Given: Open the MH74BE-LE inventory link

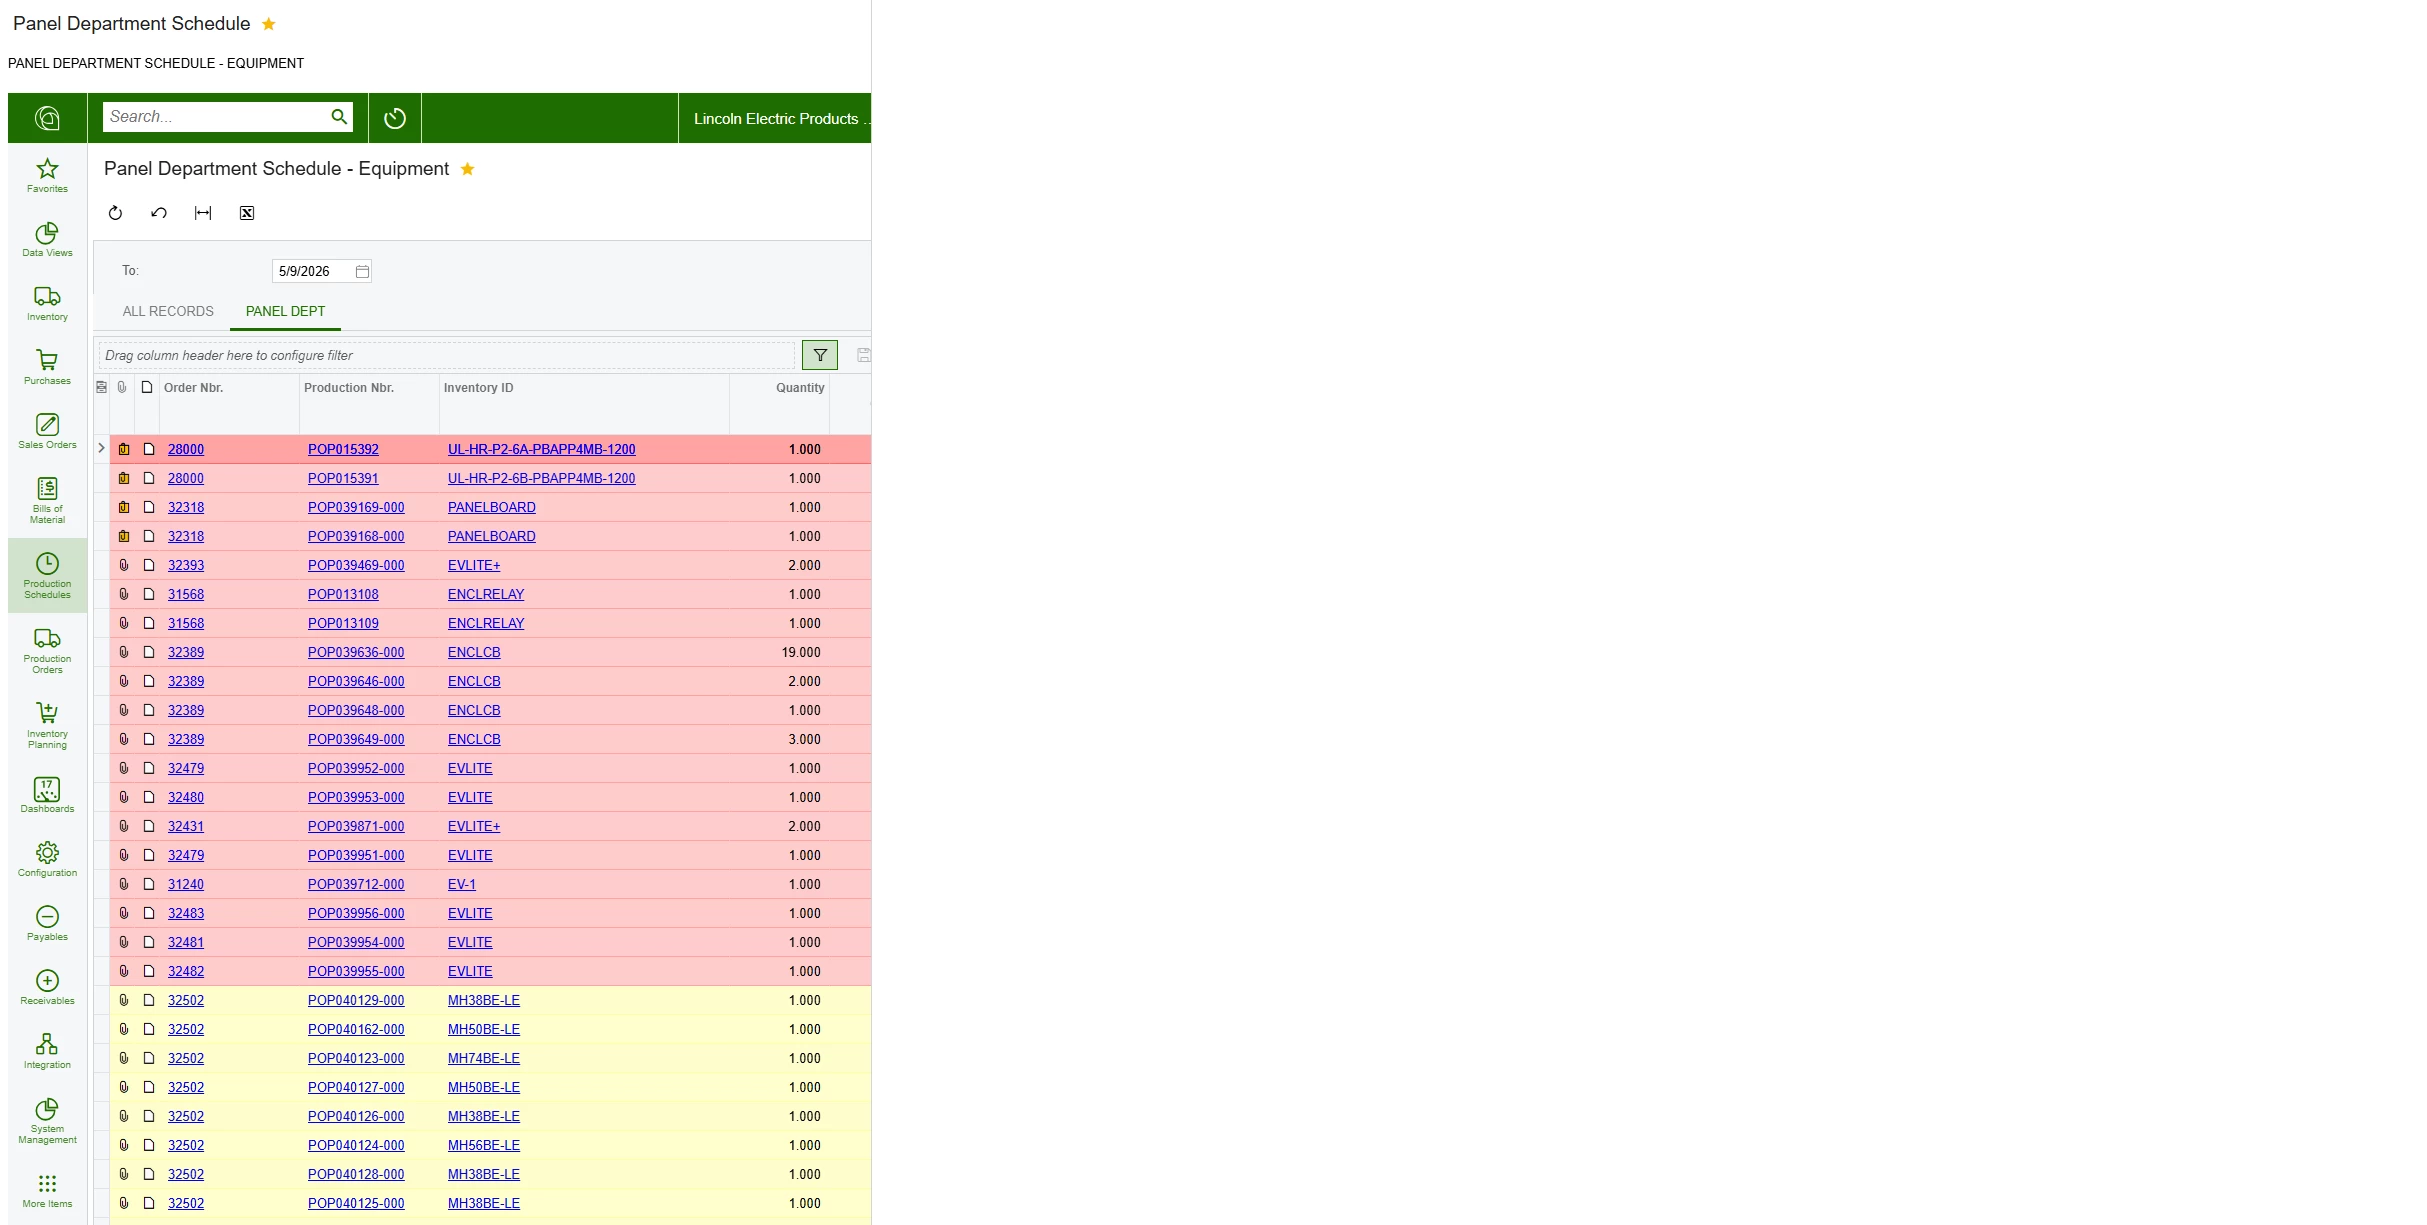Looking at the screenshot, I should 484,1058.
